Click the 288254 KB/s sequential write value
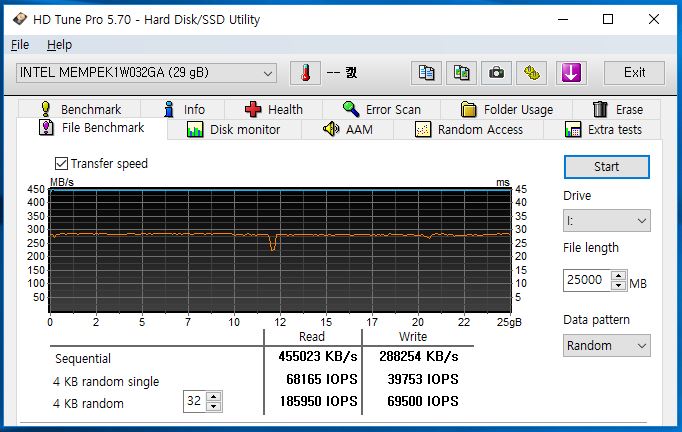This screenshot has width=682, height=432. tap(418, 357)
